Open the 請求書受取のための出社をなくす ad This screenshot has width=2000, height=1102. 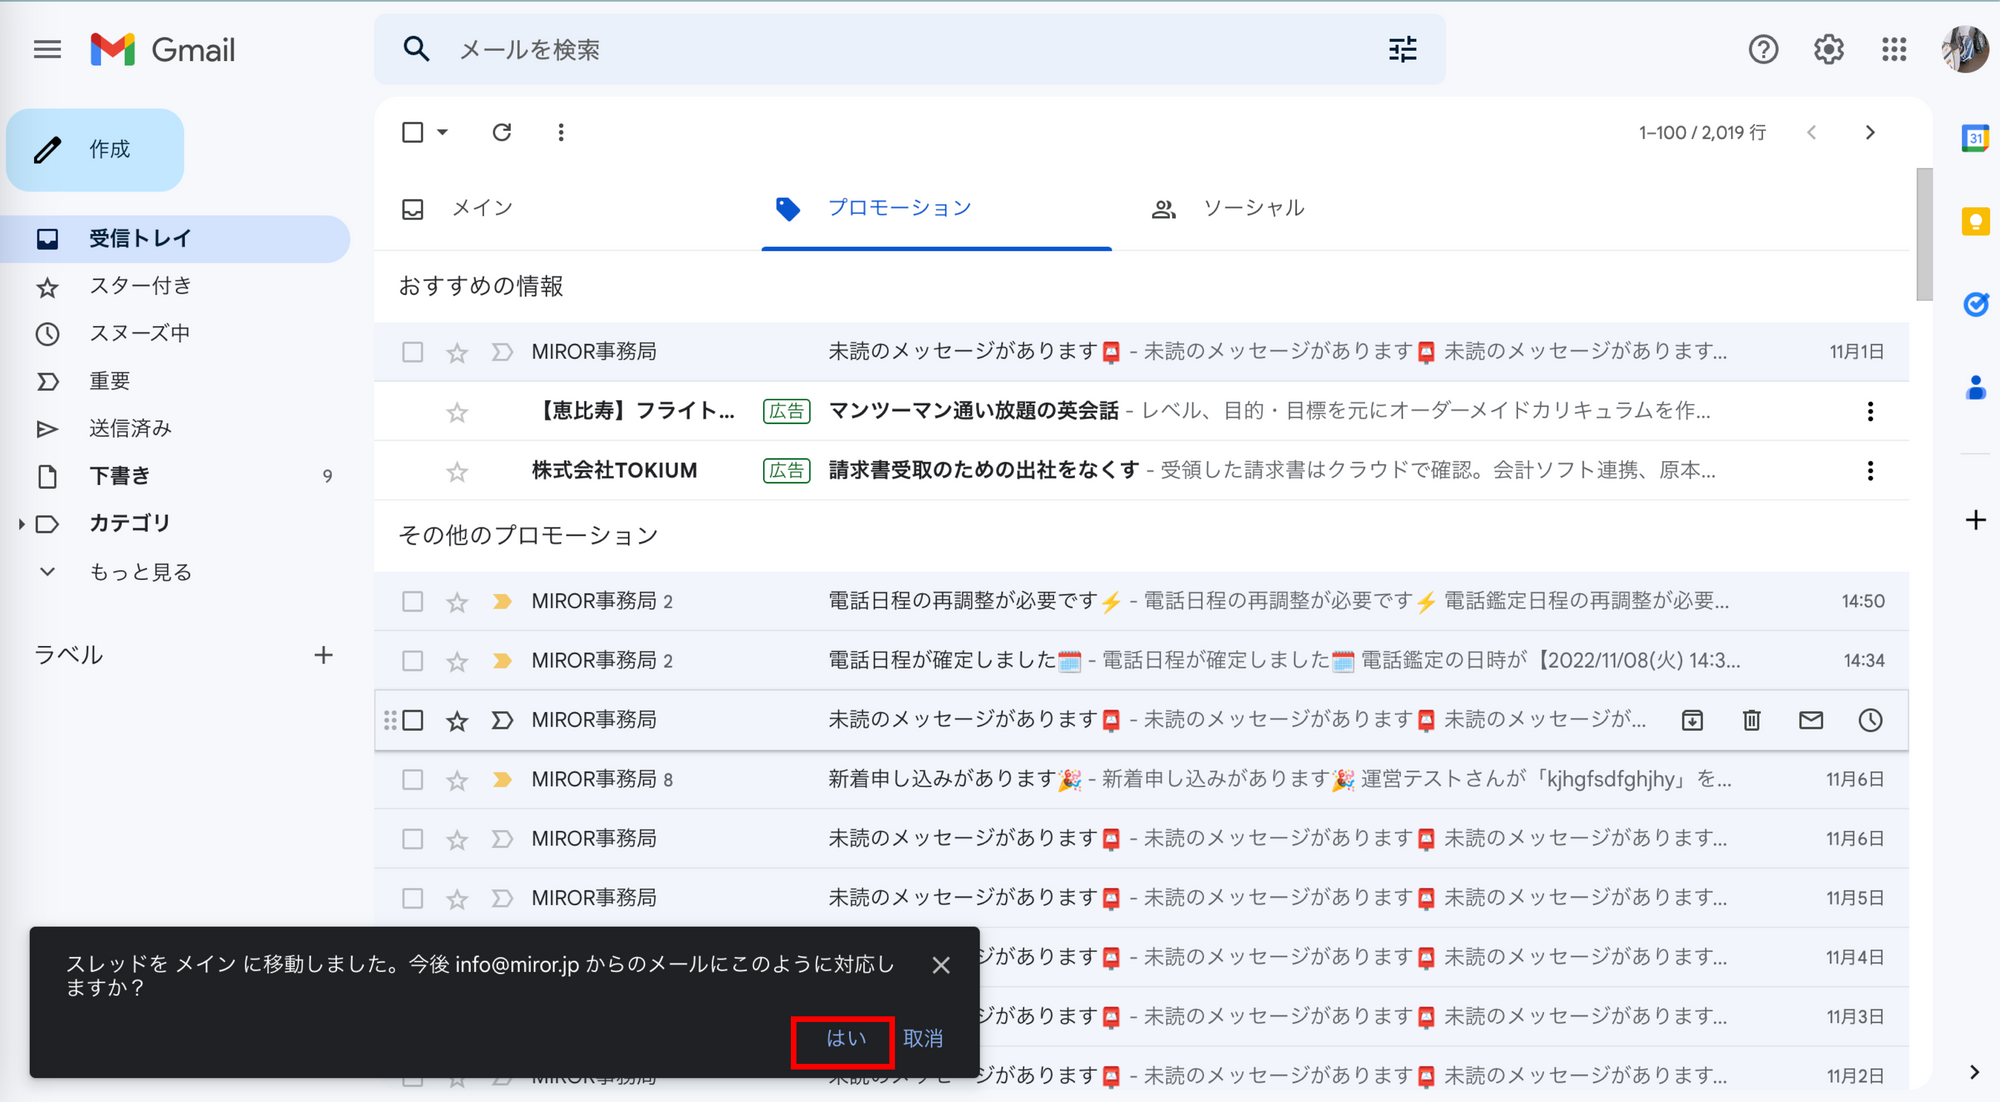click(x=1141, y=471)
